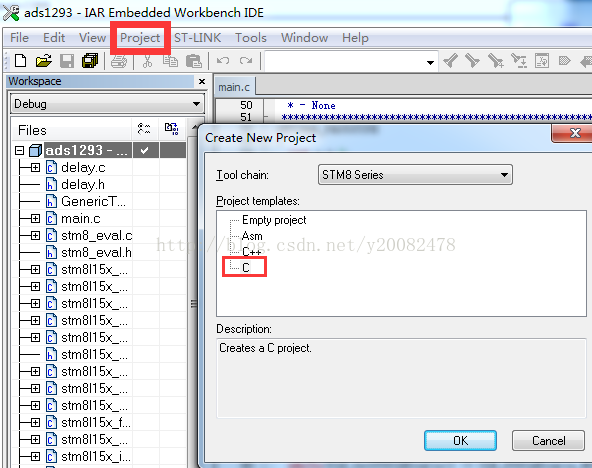
Task: Open the ST-LINK menu
Action: [197, 38]
